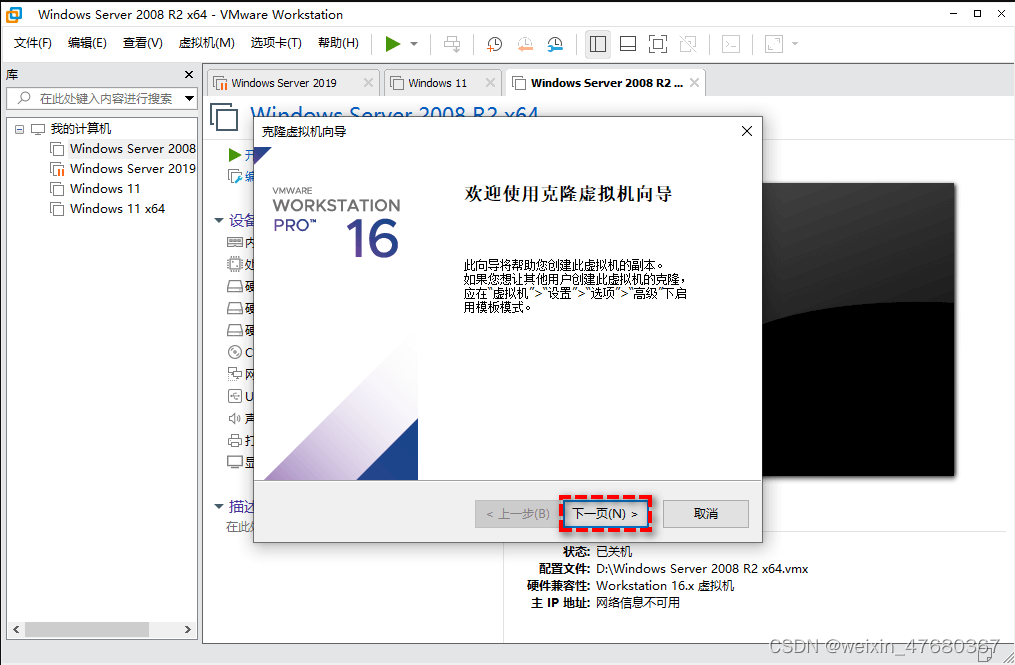Click library horizontal scrollbar right arrow
Screen dimensions: 1015x665
188,629
